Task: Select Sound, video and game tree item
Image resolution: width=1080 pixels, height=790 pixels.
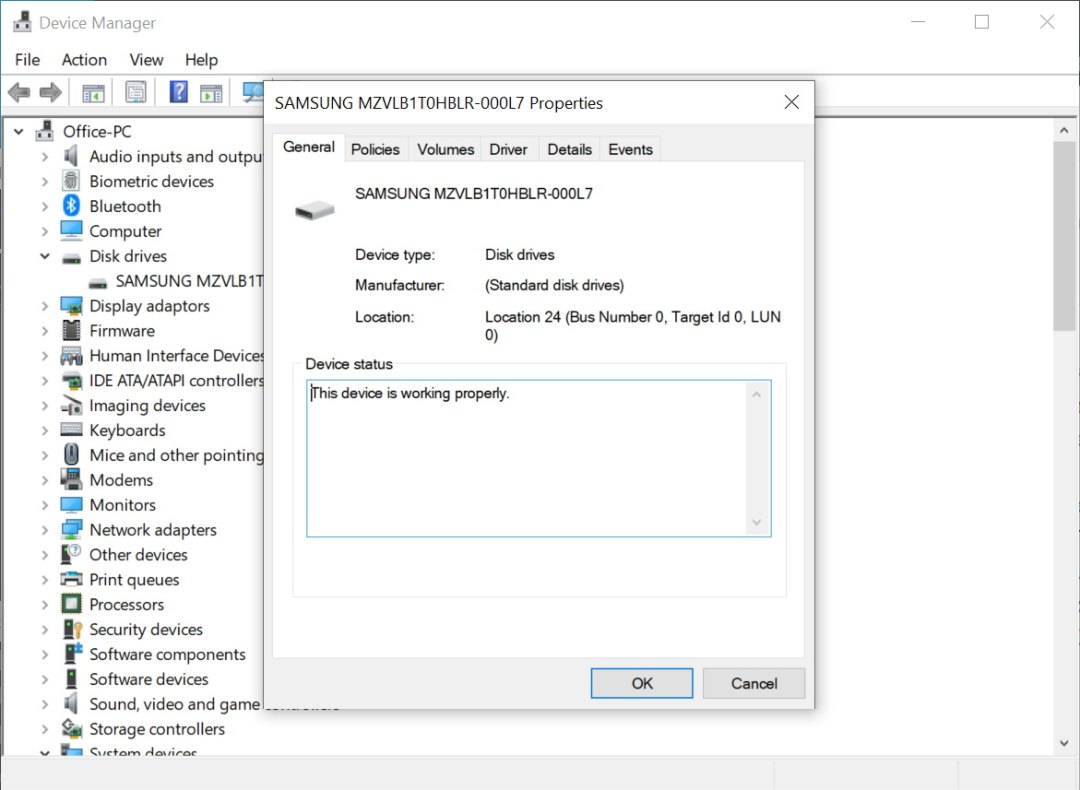Action: tap(174, 704)
